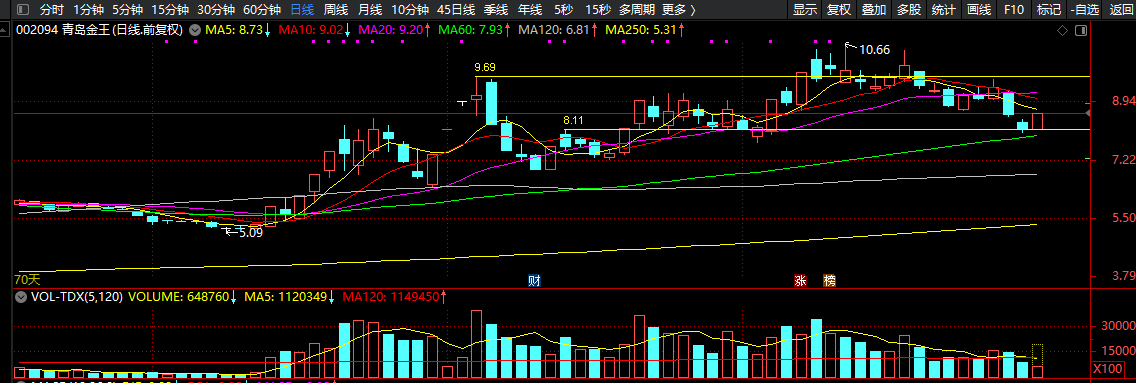The image size is (1136, 383).
Task: Click the 10.66 high price annotation
Action: [x=874, y=50]
